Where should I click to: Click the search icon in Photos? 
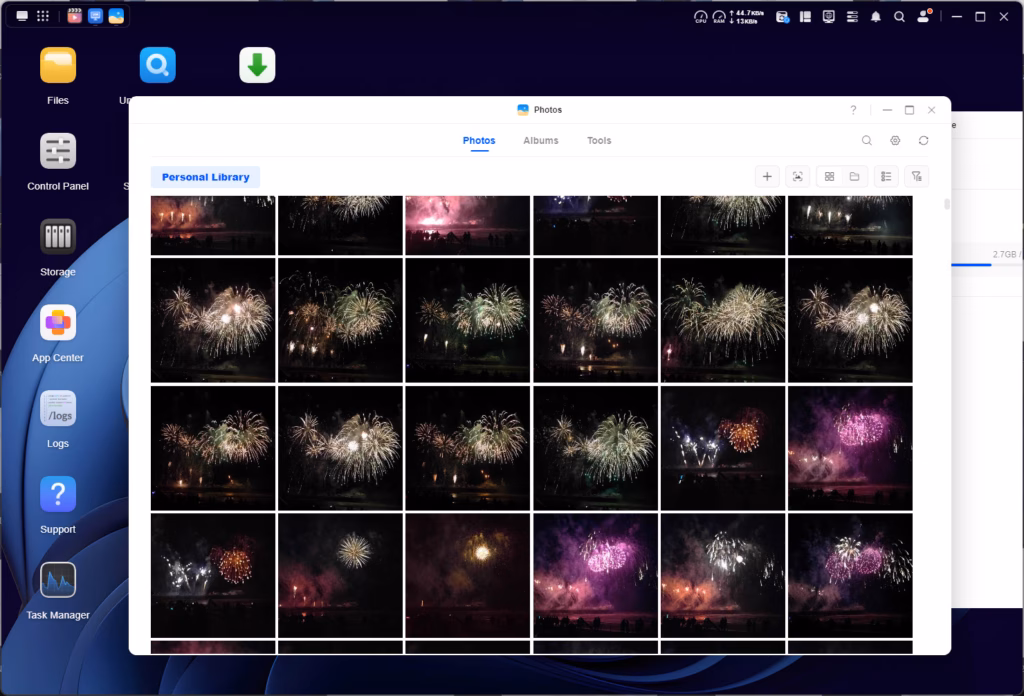click(867, 141)
